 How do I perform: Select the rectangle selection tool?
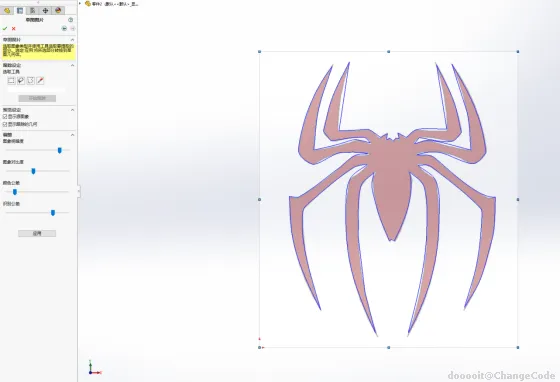[11, 81]
